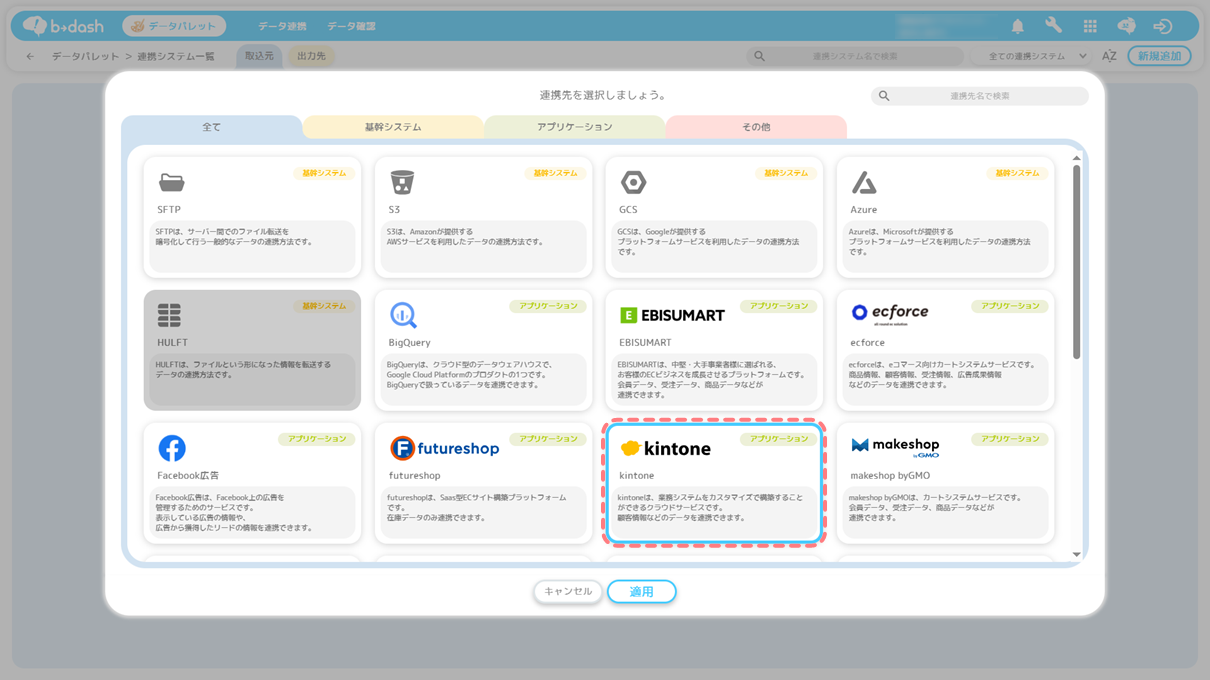The height and width of the screenshot is (680, 1210).
Task: Click the toolbar search magnifier icon
Action: pyautogui.click(x=759, y=56)
